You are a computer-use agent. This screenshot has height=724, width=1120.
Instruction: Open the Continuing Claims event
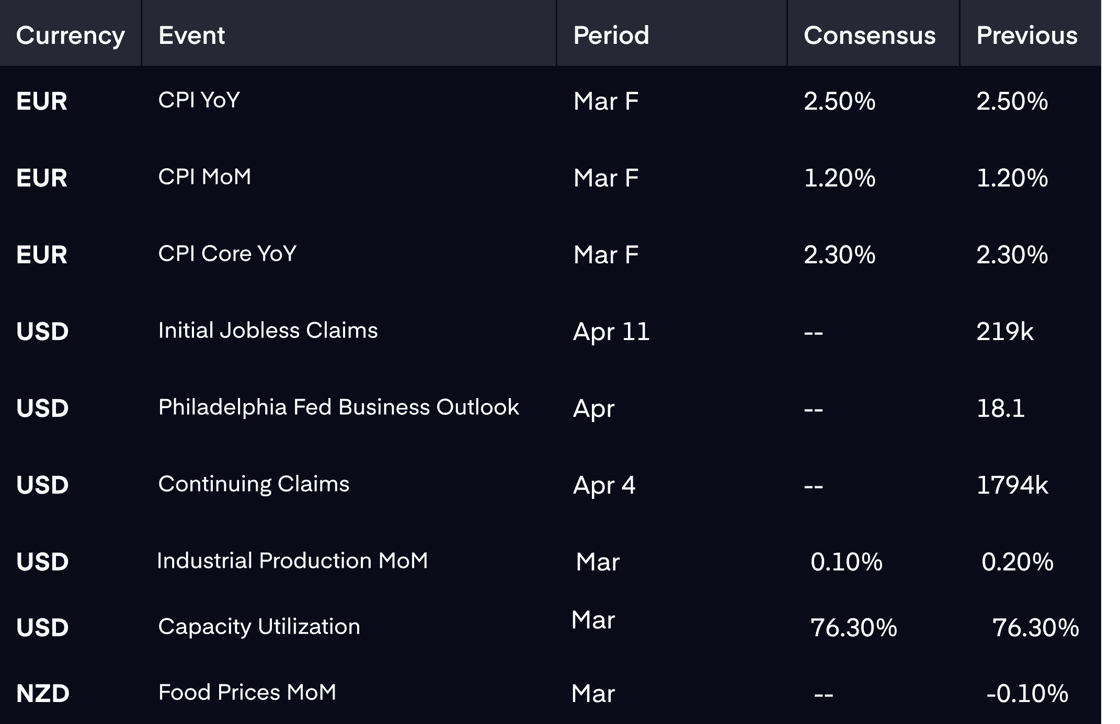254,484
